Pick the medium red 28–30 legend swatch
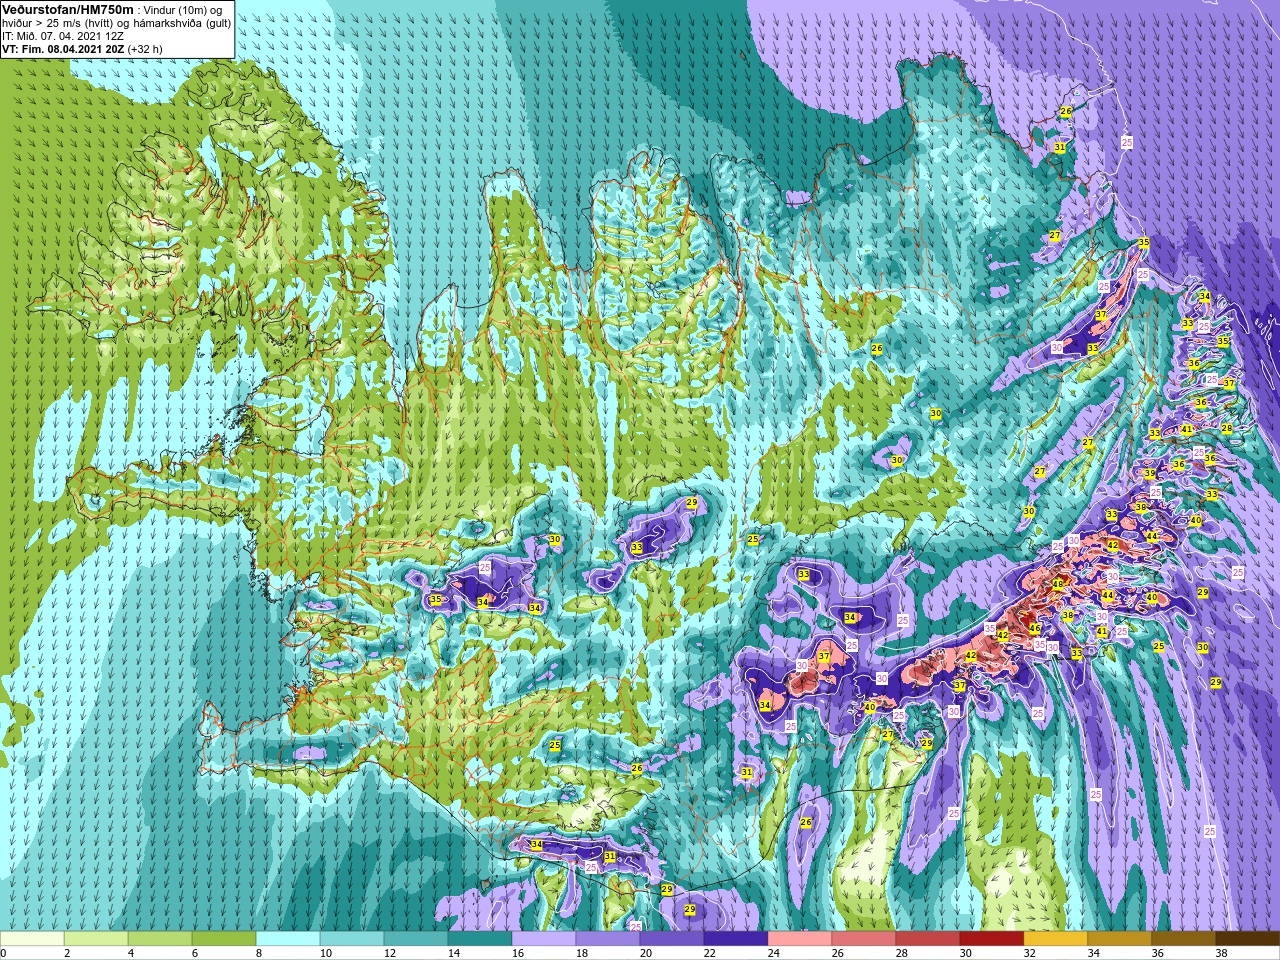This screenshot has width=1280, height=960. tap(928, 939)
